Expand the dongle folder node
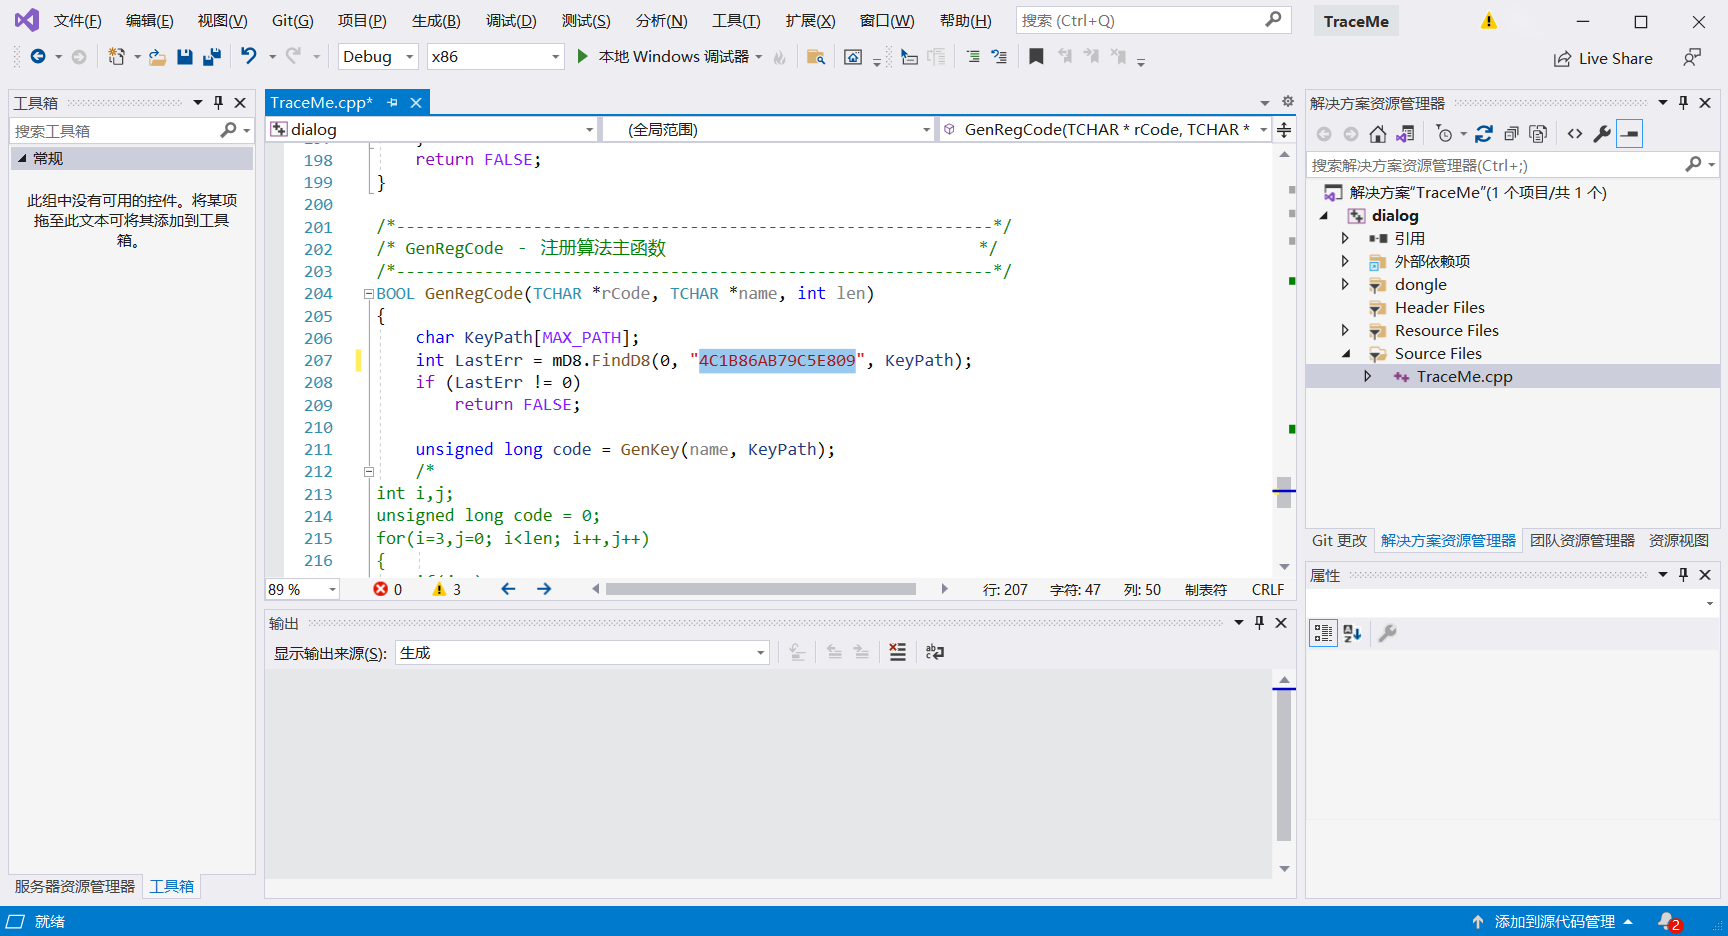 click(1345, 284)
